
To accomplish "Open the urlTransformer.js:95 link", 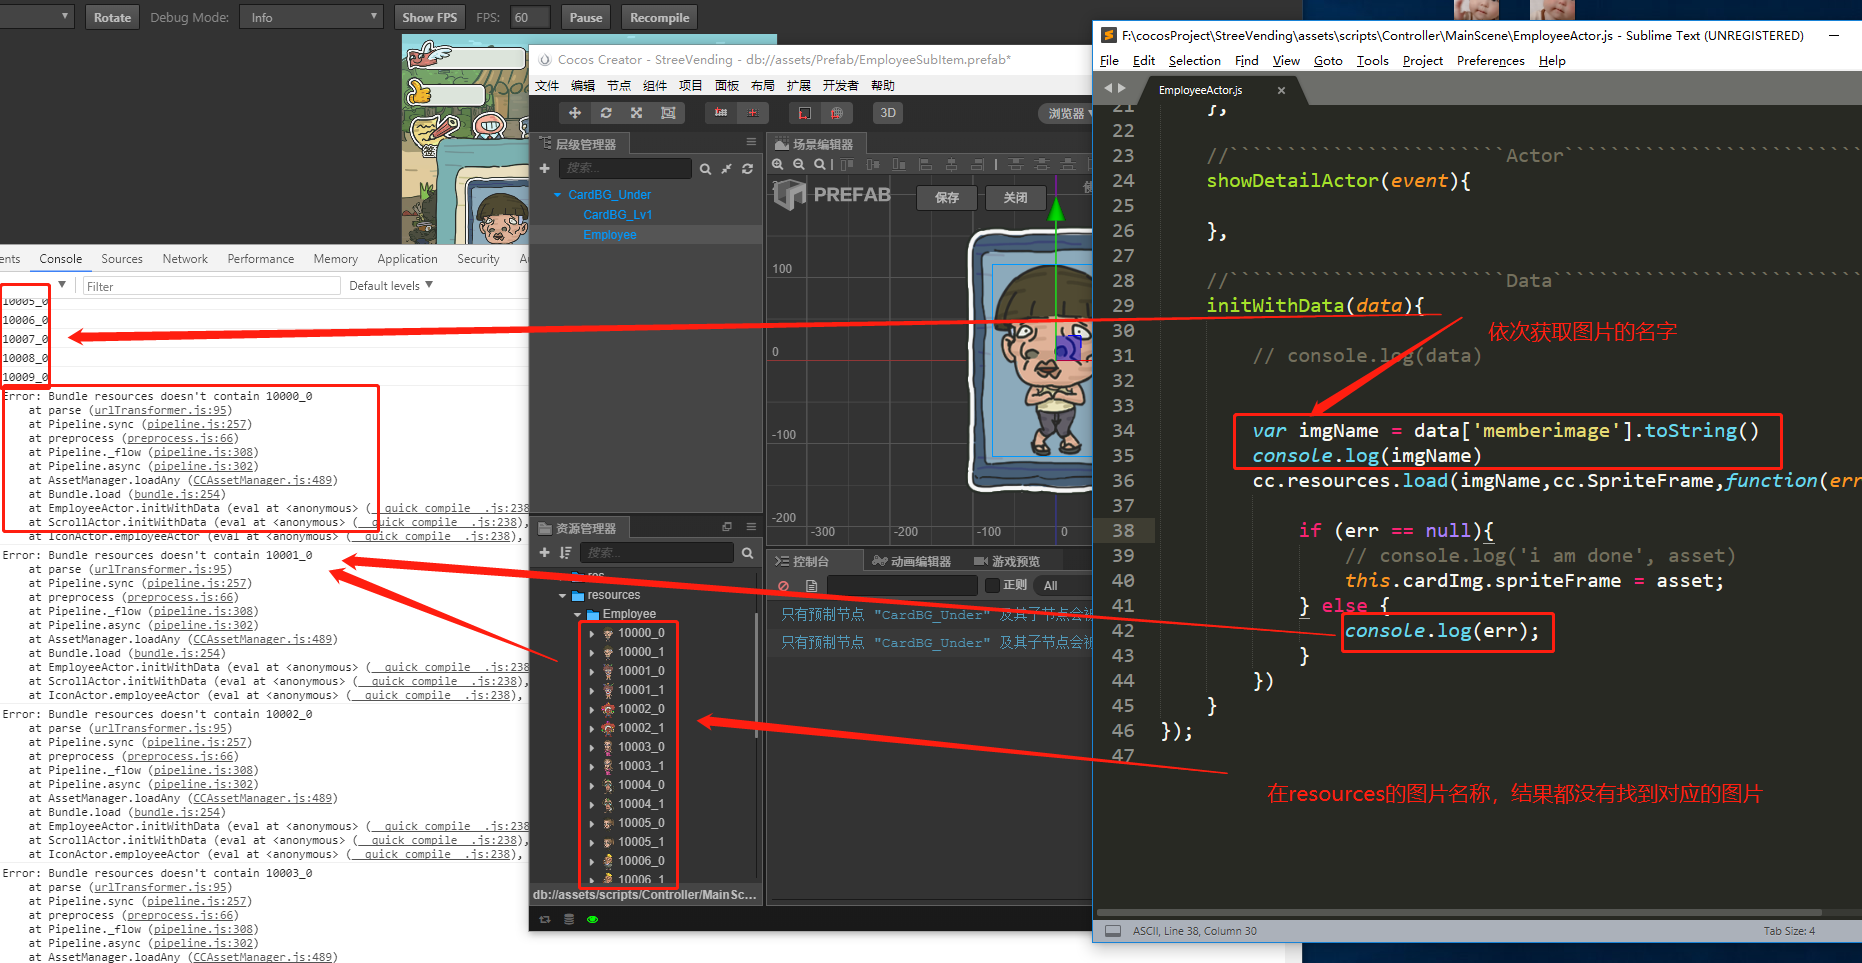I will tap(162, 411).
